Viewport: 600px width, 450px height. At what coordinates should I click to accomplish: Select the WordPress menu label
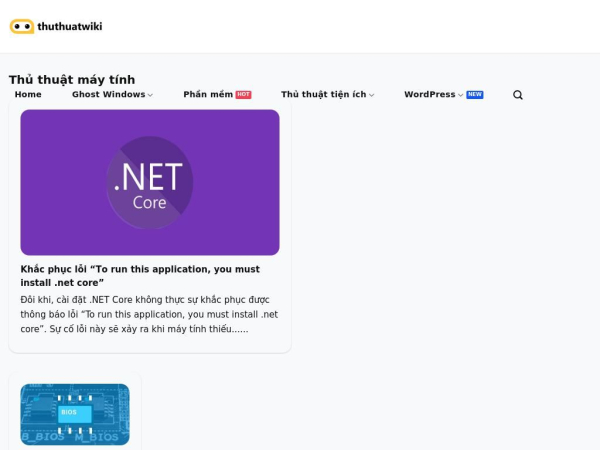click(430, 95)
